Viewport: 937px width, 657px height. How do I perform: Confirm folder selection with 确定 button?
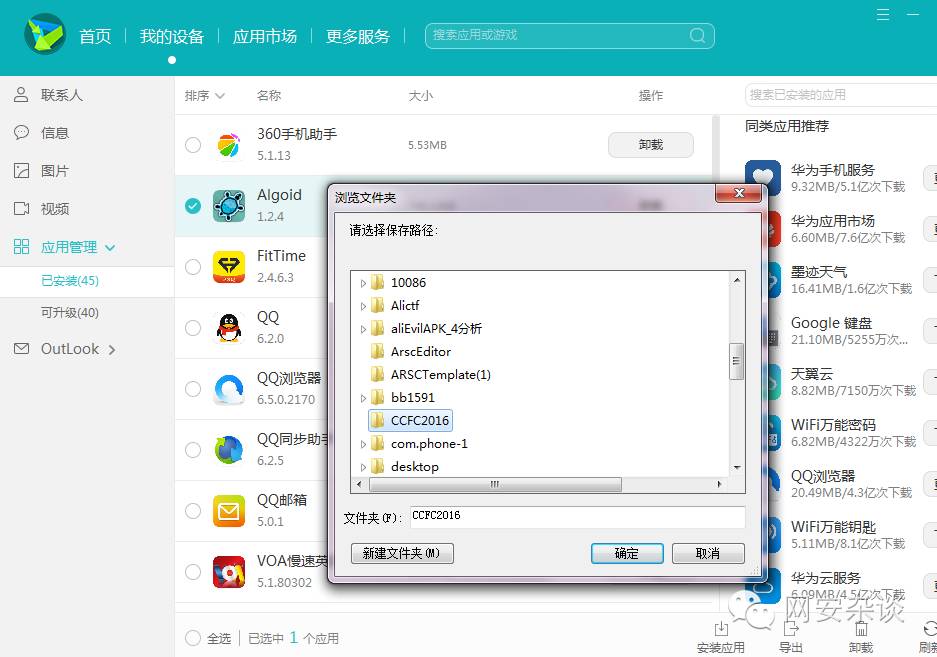click(627, 553)
